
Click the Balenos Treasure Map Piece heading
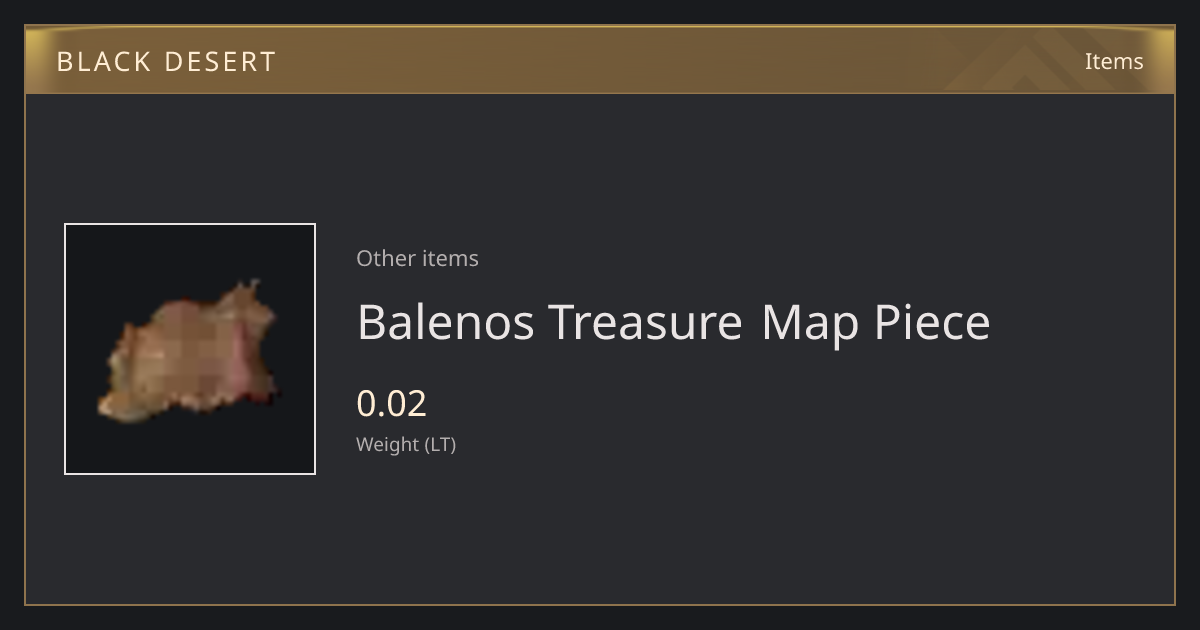673,322
